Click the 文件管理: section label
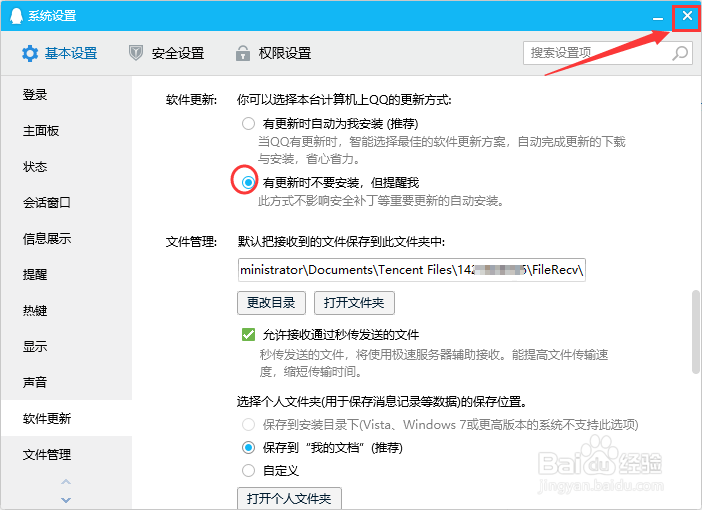Viewport: 702px width, 510px height. [191, 242]
